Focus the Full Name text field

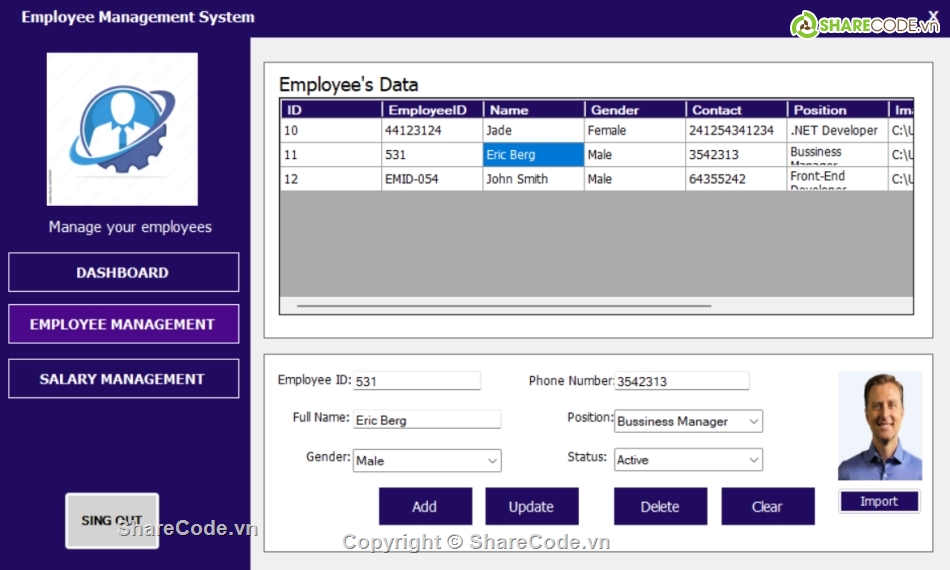click(426, 420)
